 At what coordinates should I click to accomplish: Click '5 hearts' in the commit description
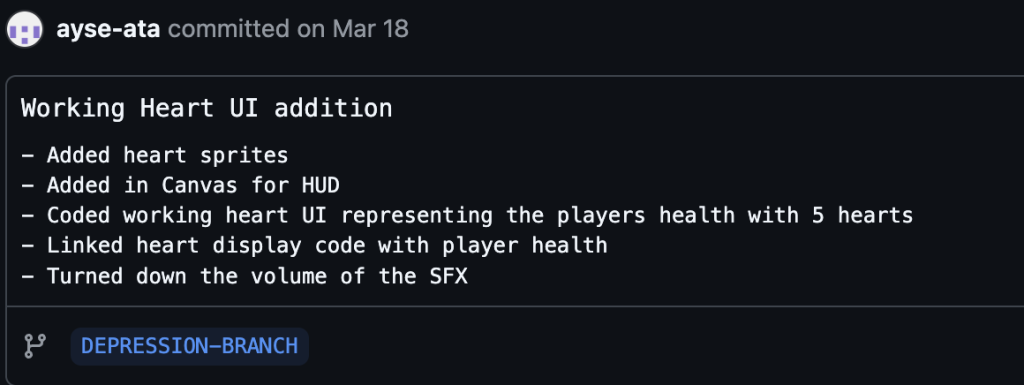tap(862, 215)
